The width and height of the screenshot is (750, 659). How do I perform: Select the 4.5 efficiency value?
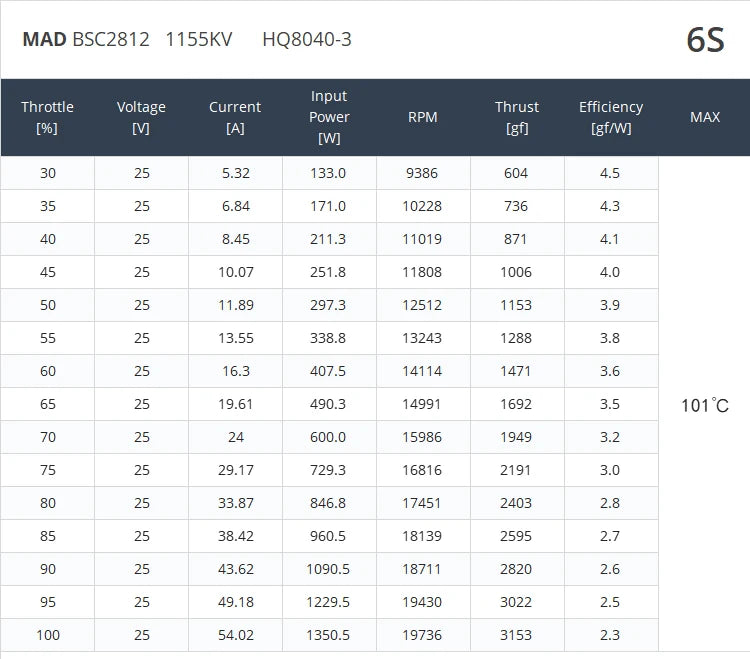(x=610, y=173)
